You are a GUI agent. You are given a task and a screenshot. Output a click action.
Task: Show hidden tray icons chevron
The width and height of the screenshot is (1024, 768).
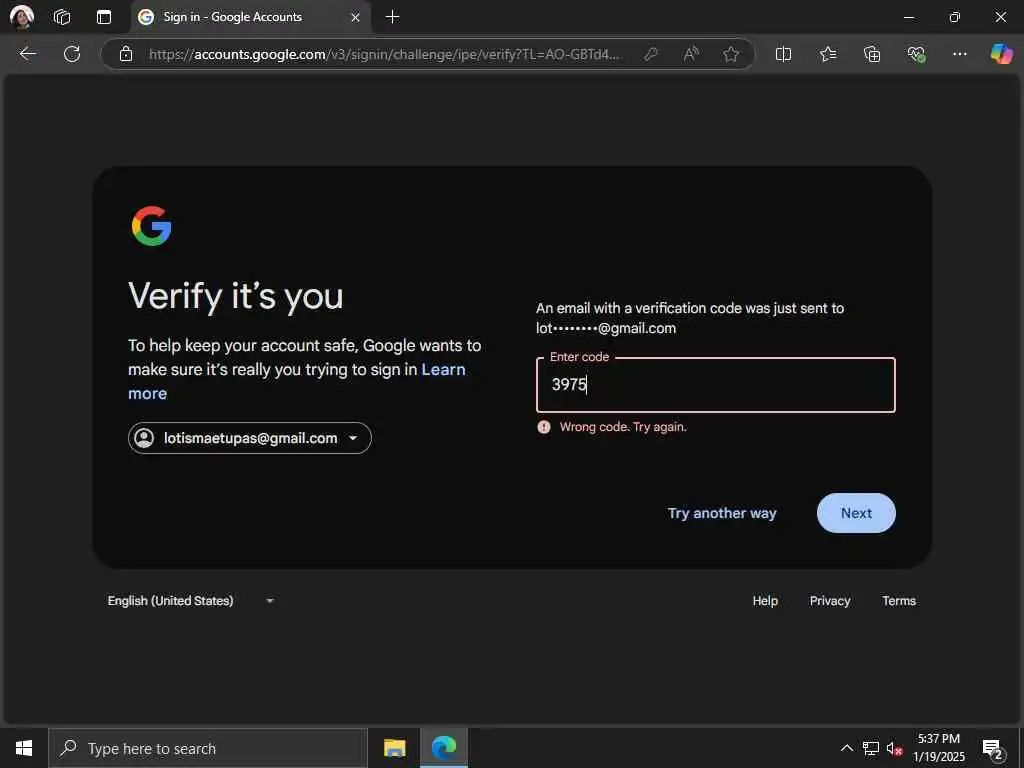point(846,748)
